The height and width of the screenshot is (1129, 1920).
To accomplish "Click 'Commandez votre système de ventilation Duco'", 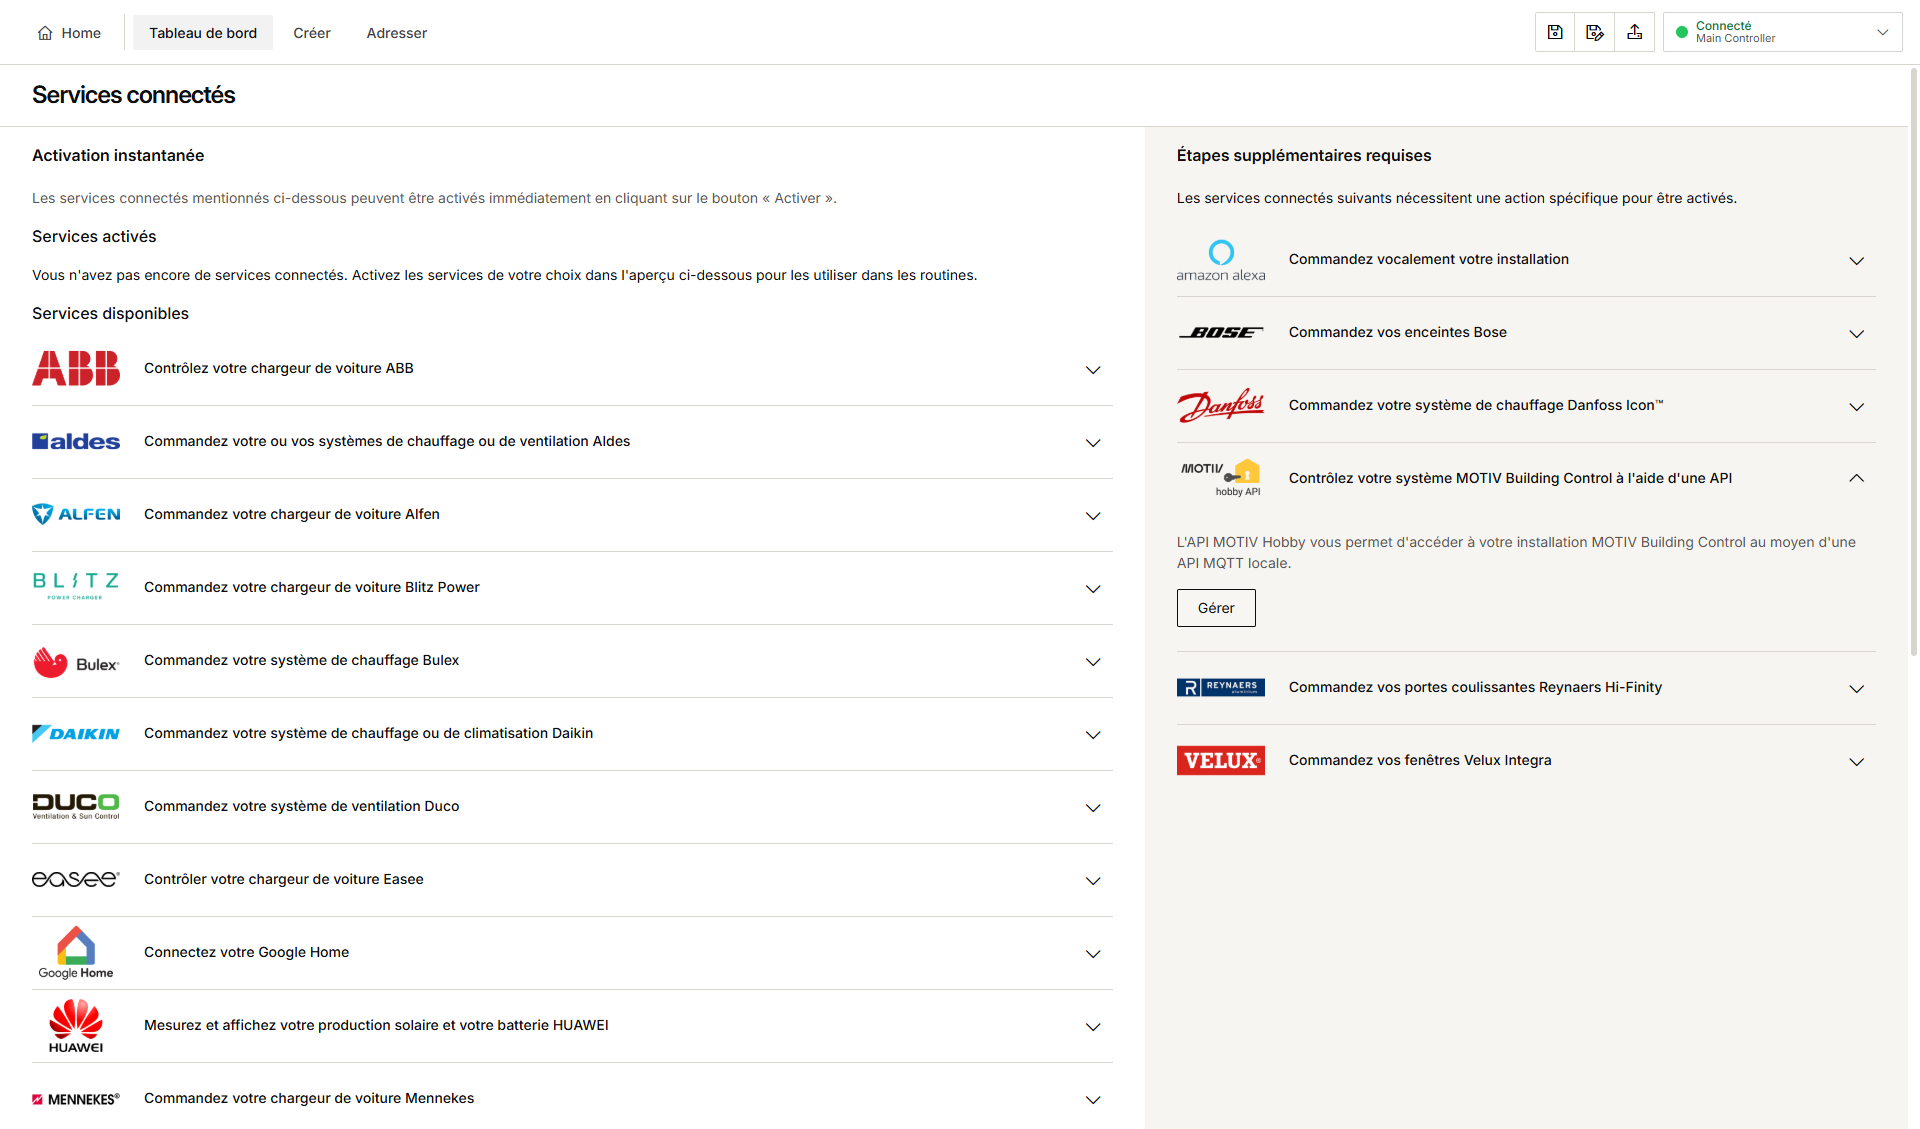I will tap(302, 806).
